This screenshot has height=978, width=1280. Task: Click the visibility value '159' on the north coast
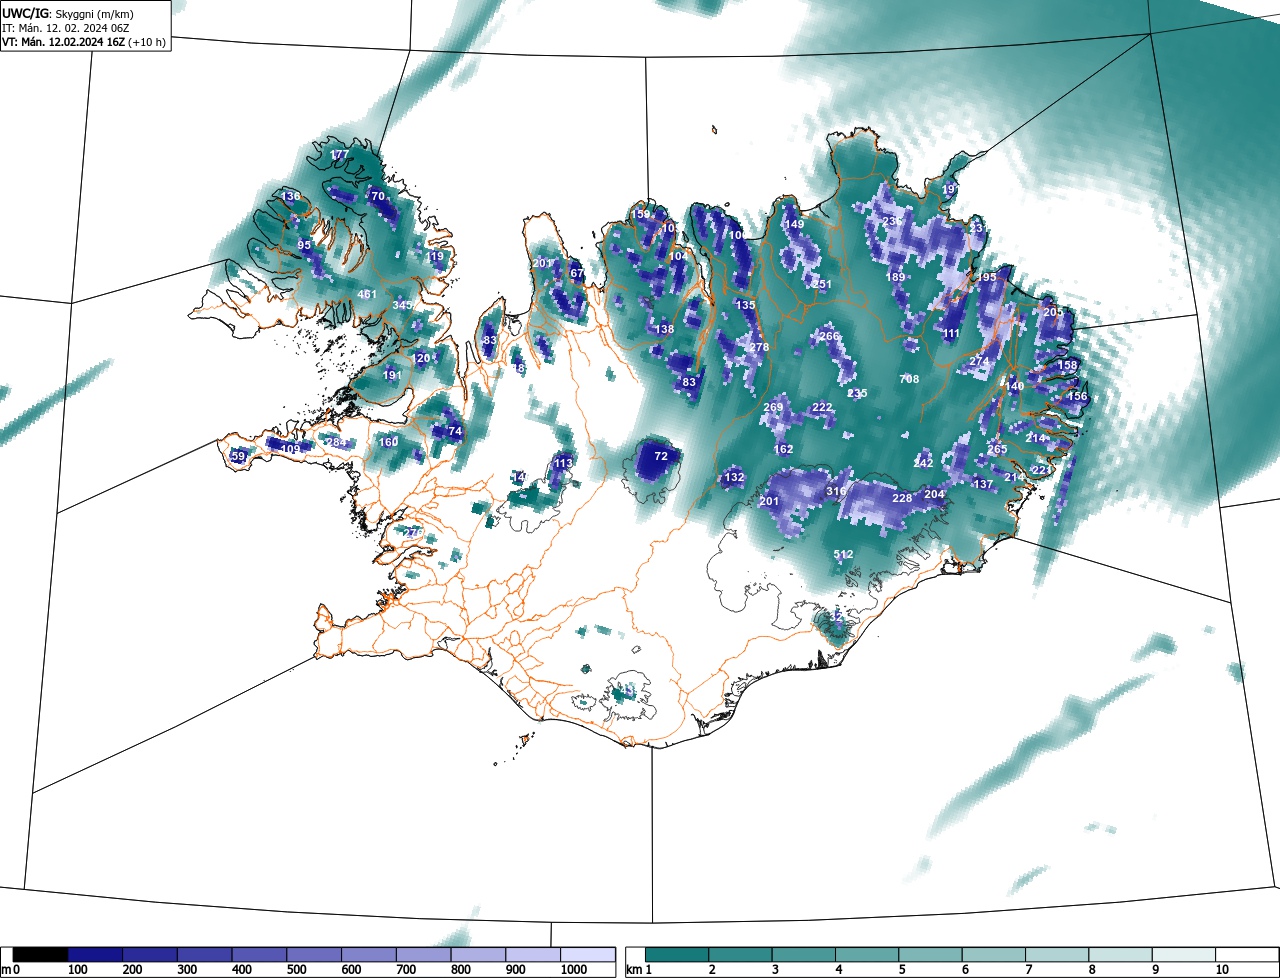640,214
